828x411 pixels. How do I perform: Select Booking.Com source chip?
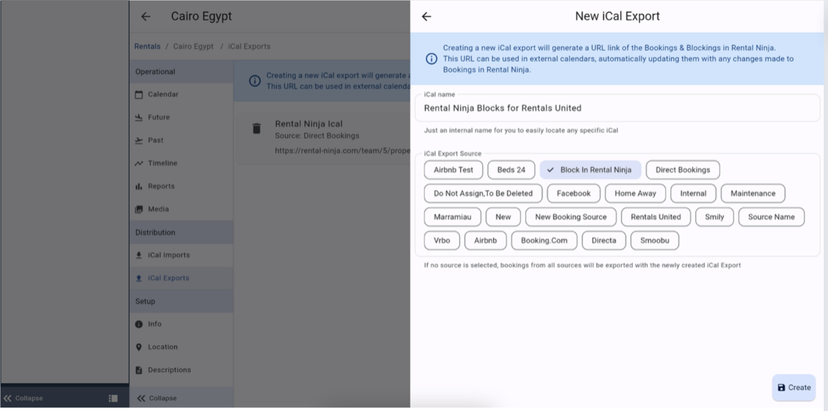(544, 240)
